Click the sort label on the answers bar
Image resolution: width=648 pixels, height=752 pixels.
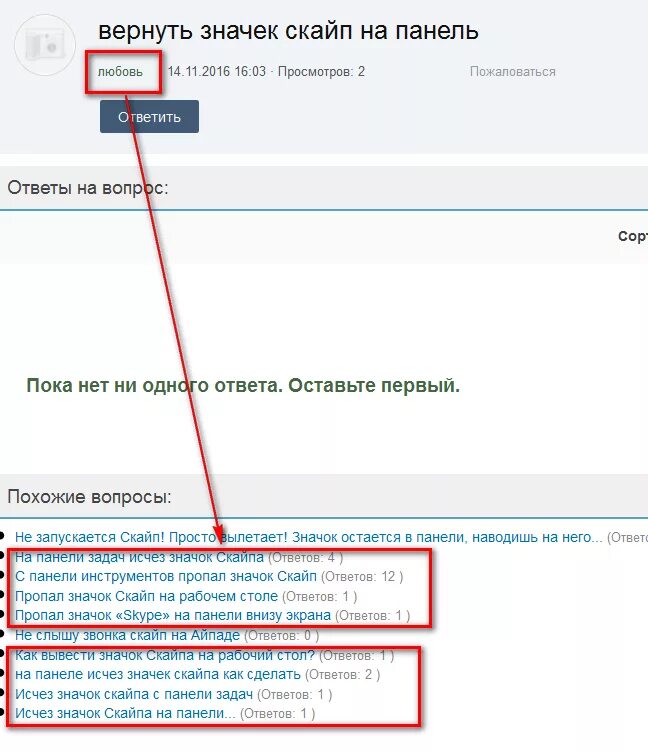(x=633, y=236)
